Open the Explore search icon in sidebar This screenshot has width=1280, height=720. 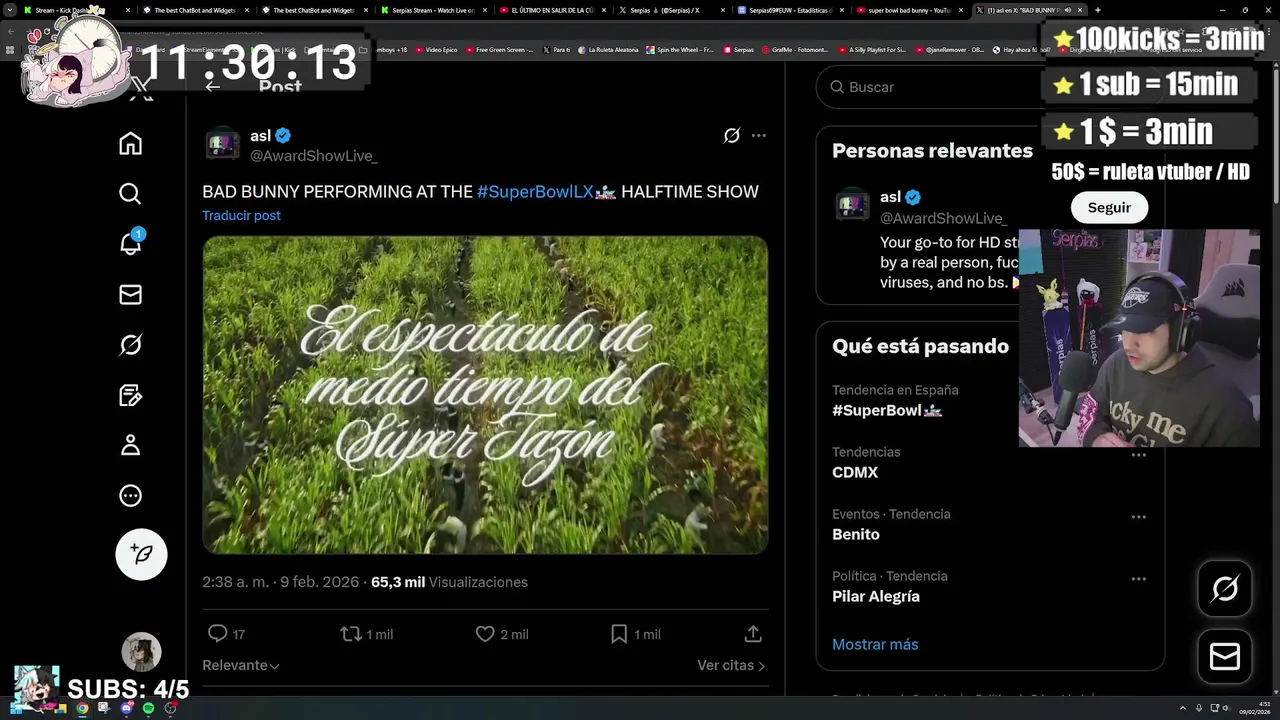(130, 193)
